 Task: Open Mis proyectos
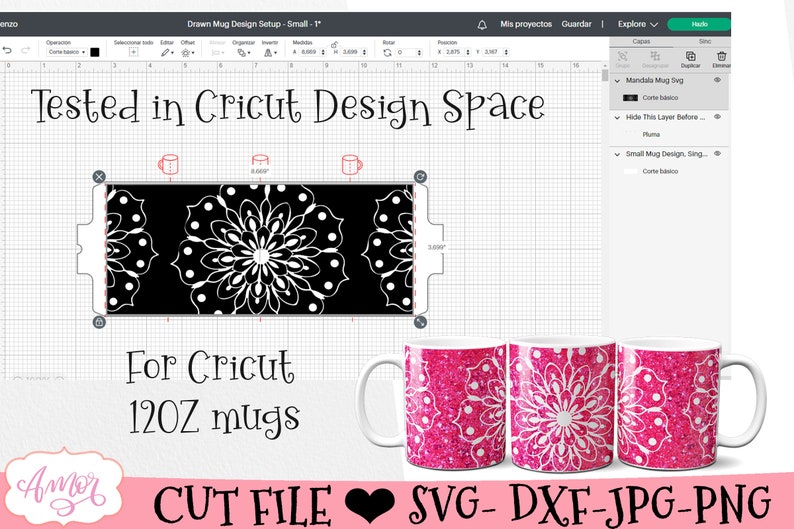pos(526,24)
